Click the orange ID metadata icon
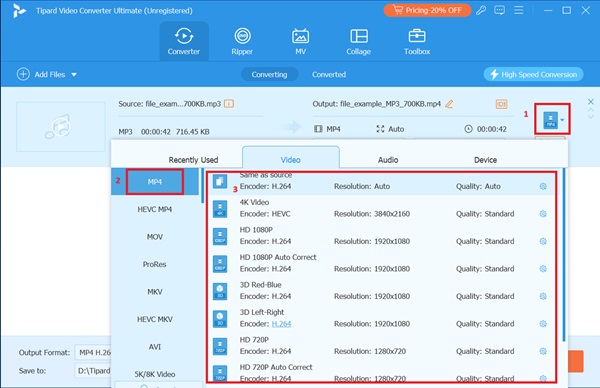600x388 pixels. tap(501, 104)
